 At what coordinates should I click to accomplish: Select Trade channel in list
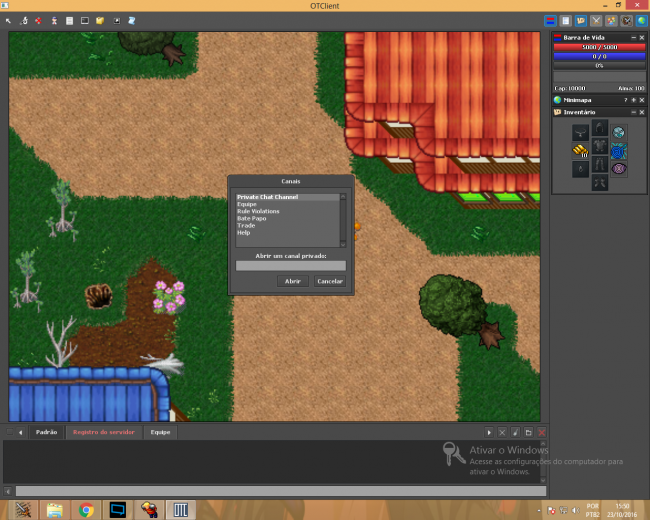click(x=288, y=226)
